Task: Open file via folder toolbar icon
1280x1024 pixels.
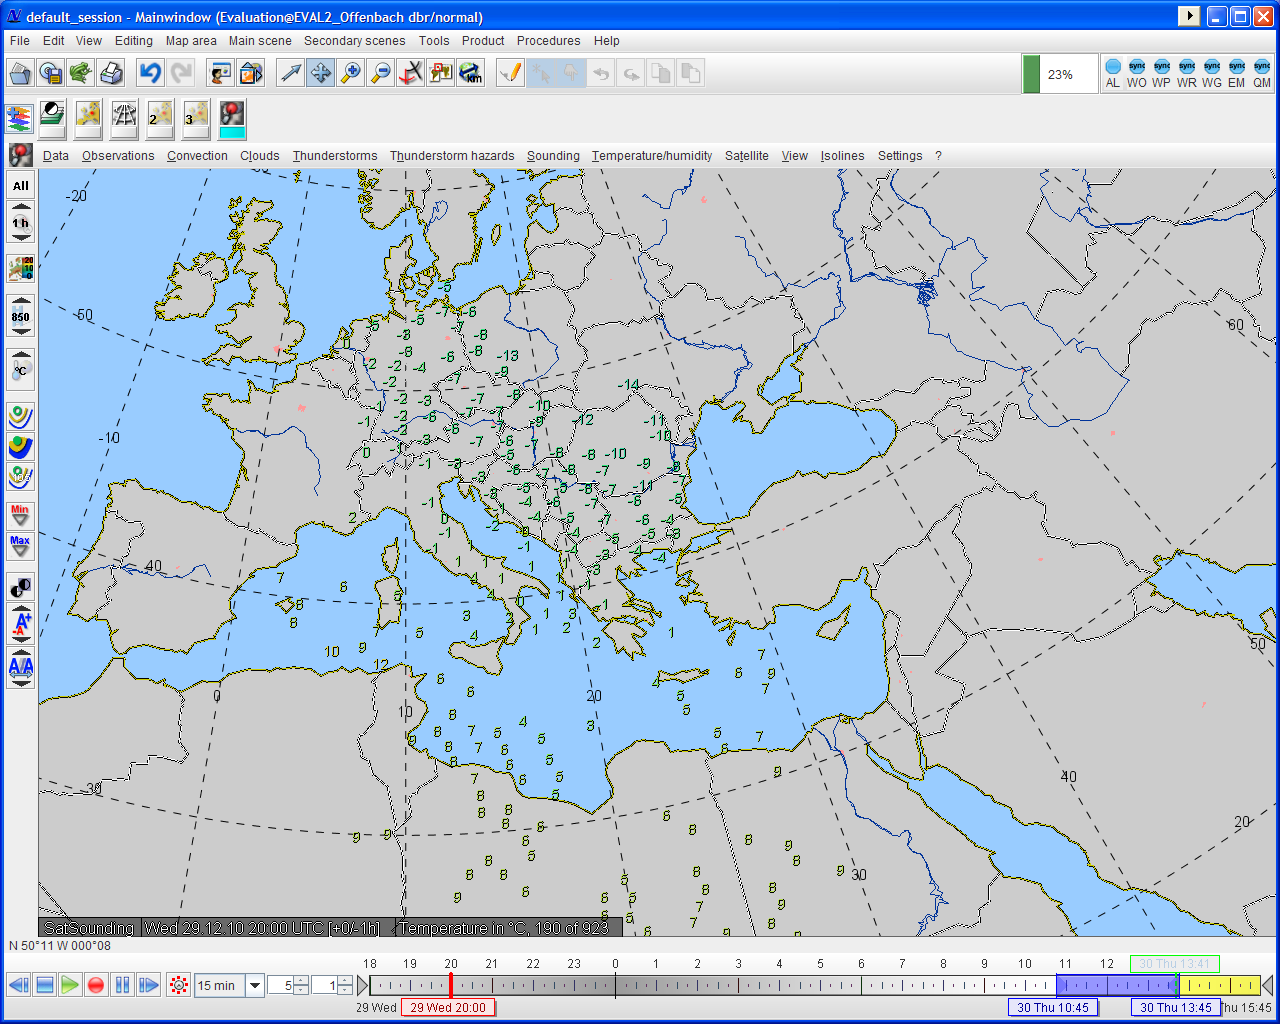Action: pyautogui.click(x=21, y=73)
